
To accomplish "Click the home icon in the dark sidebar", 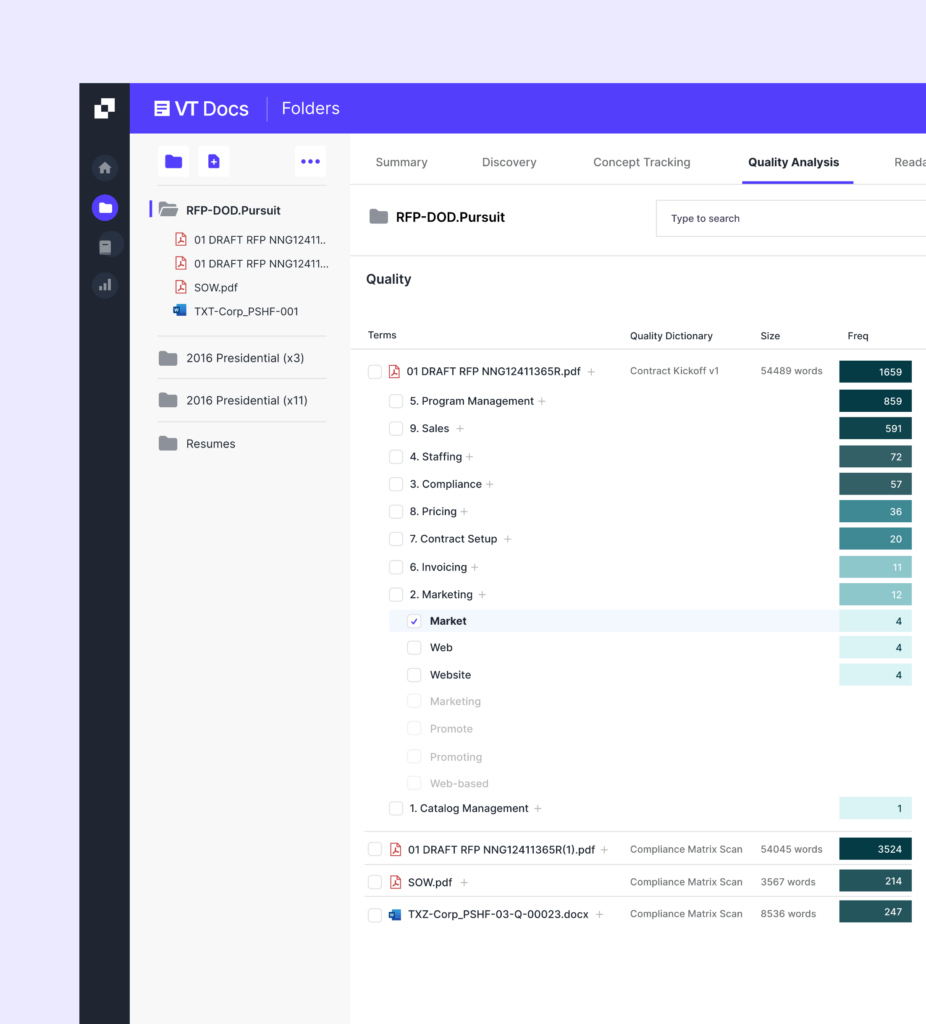I will [x=105, y=168].
